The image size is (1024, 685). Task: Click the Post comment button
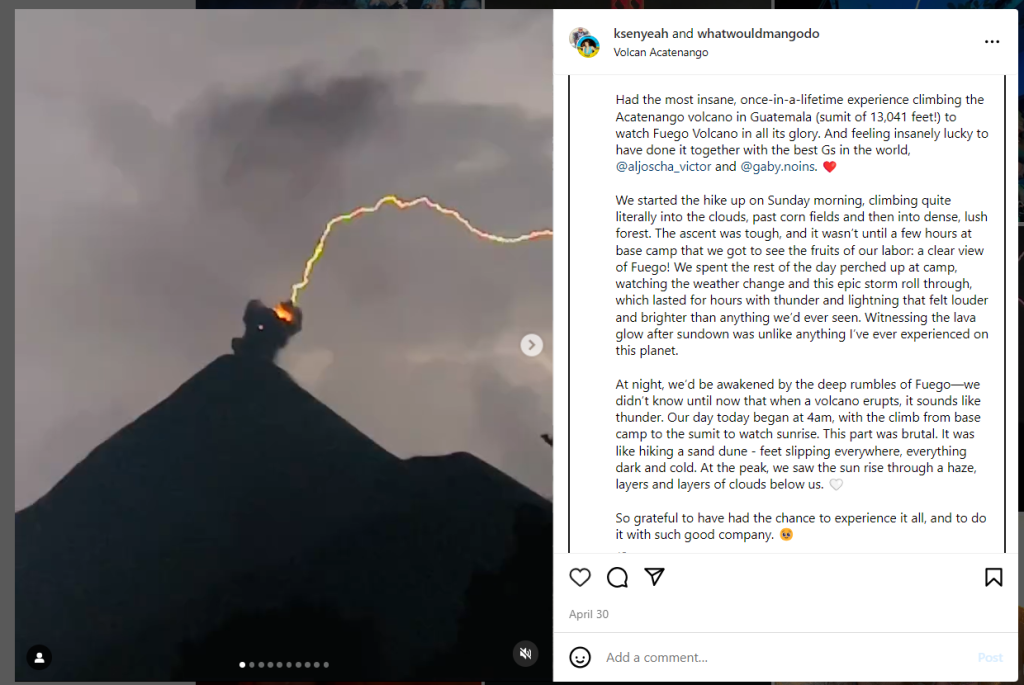989,658
